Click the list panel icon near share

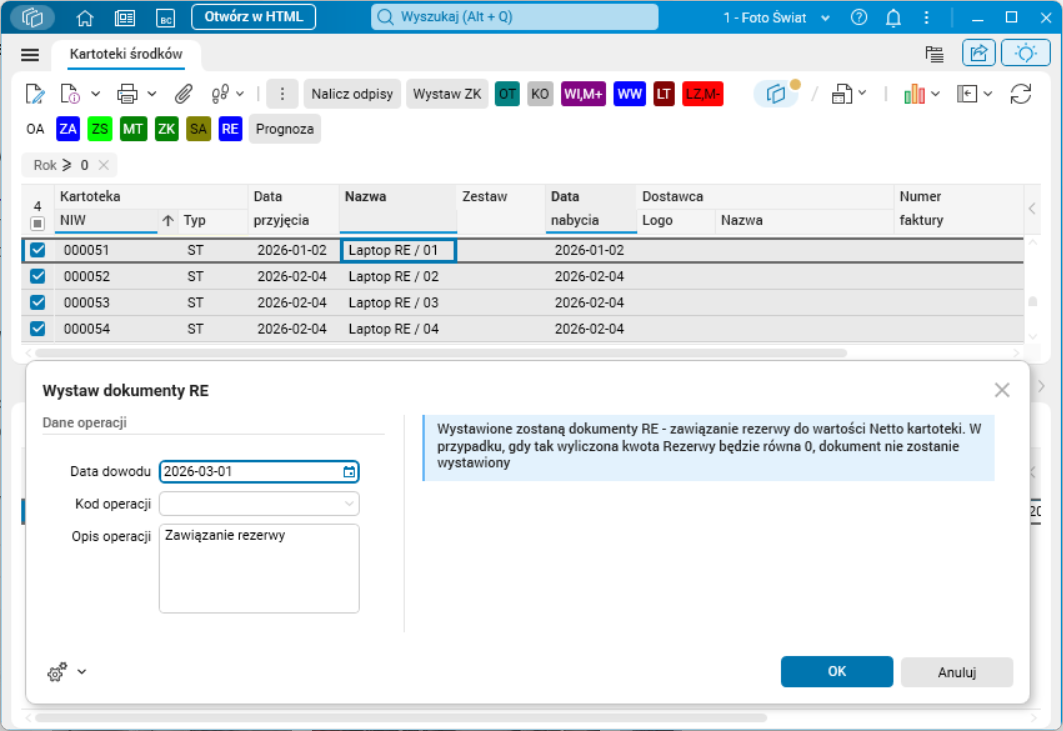click(934, 54)
